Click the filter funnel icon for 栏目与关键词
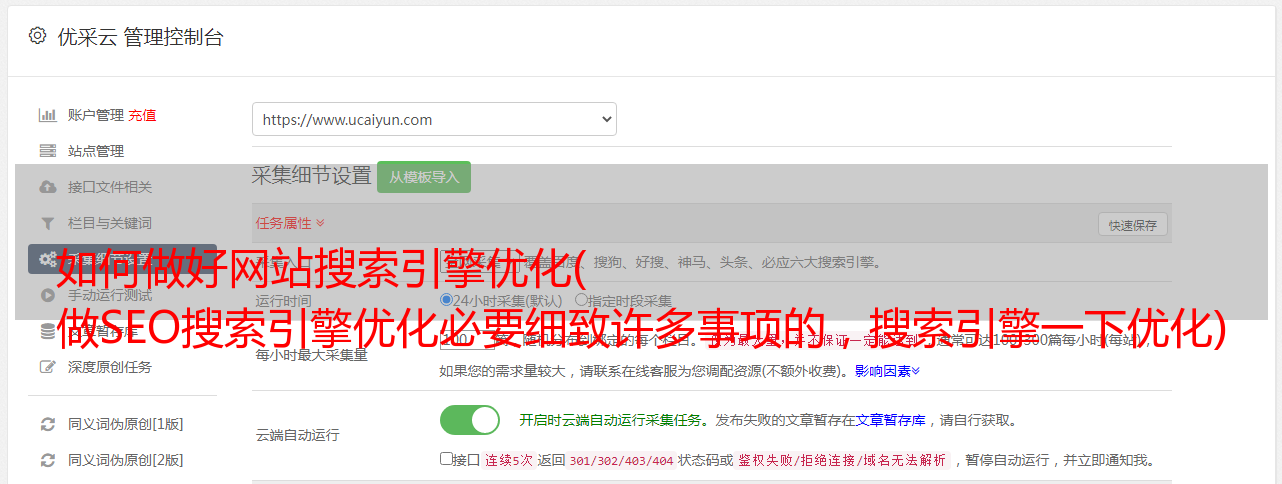Screen dimensions: 1282x484 [47, 223]
